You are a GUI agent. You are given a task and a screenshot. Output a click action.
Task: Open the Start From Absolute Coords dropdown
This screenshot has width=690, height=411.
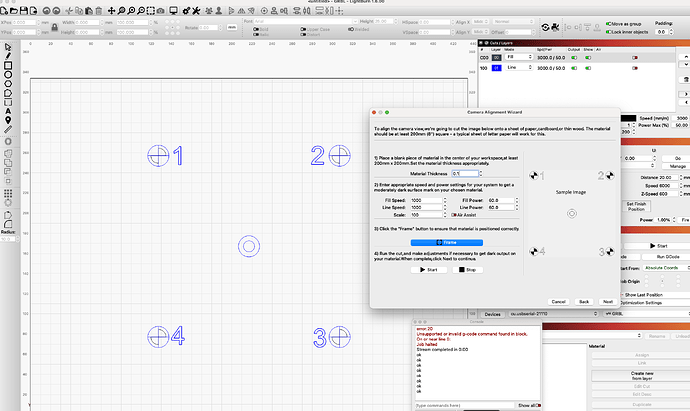click(x=666, y=268)
